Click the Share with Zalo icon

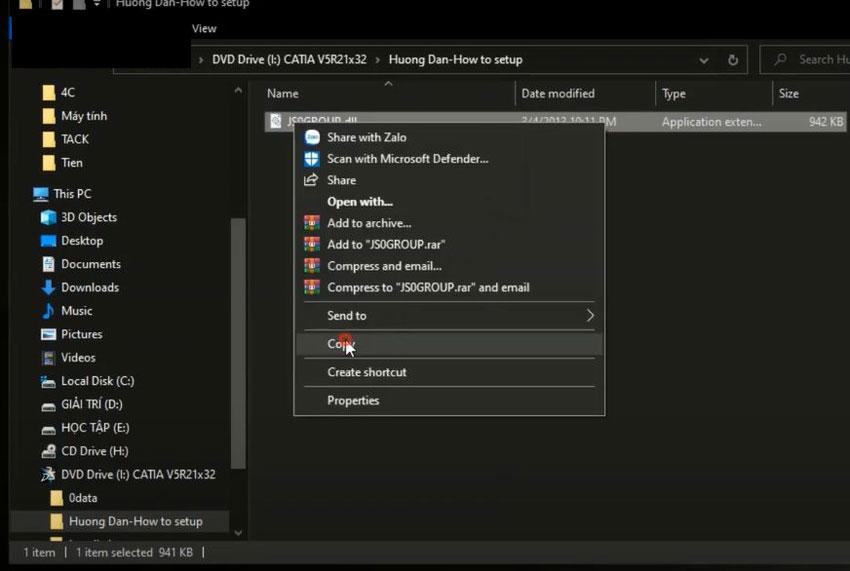coord(312,137)
